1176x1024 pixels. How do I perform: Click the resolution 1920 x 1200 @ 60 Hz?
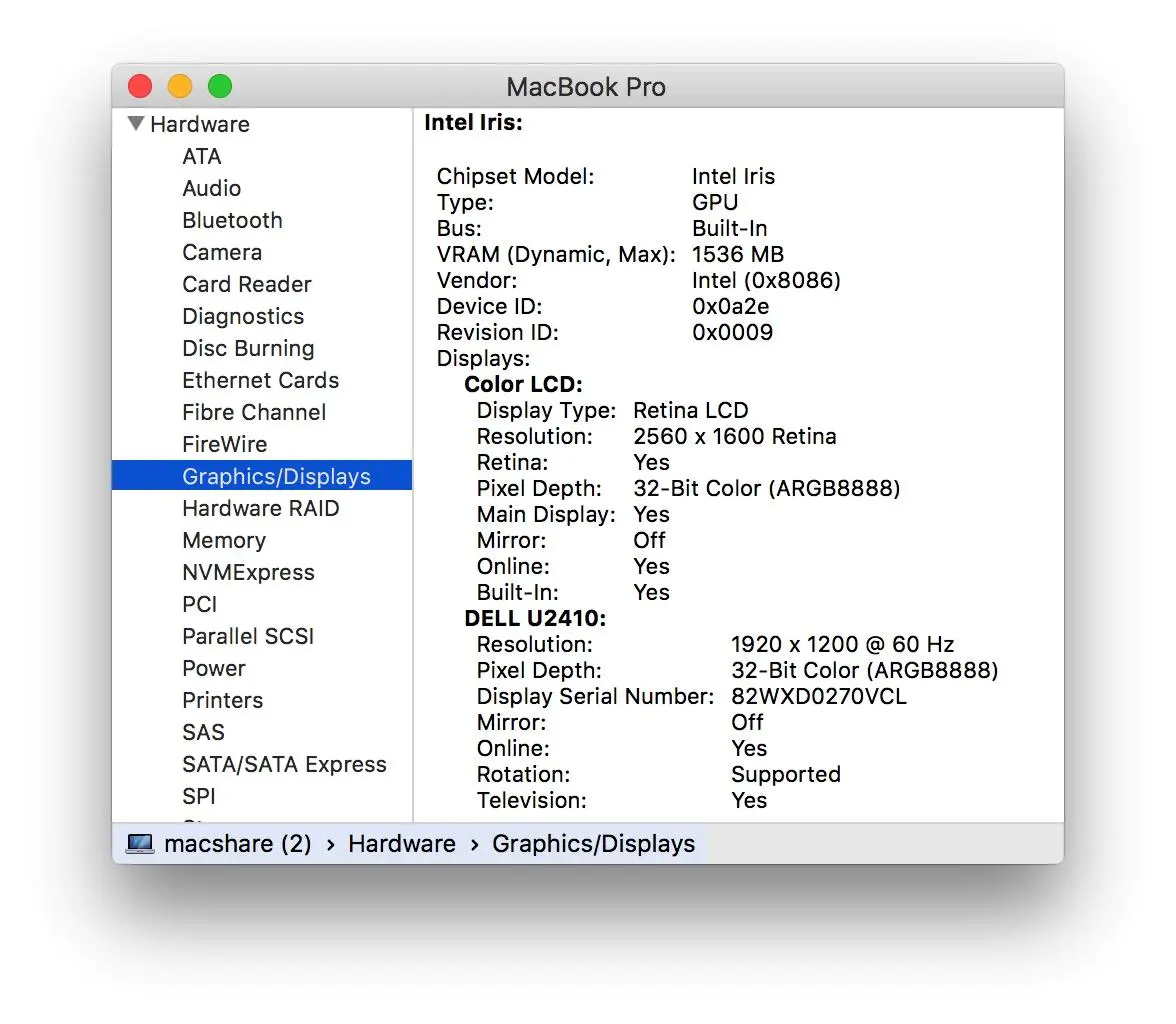click(x=843, y=644)
